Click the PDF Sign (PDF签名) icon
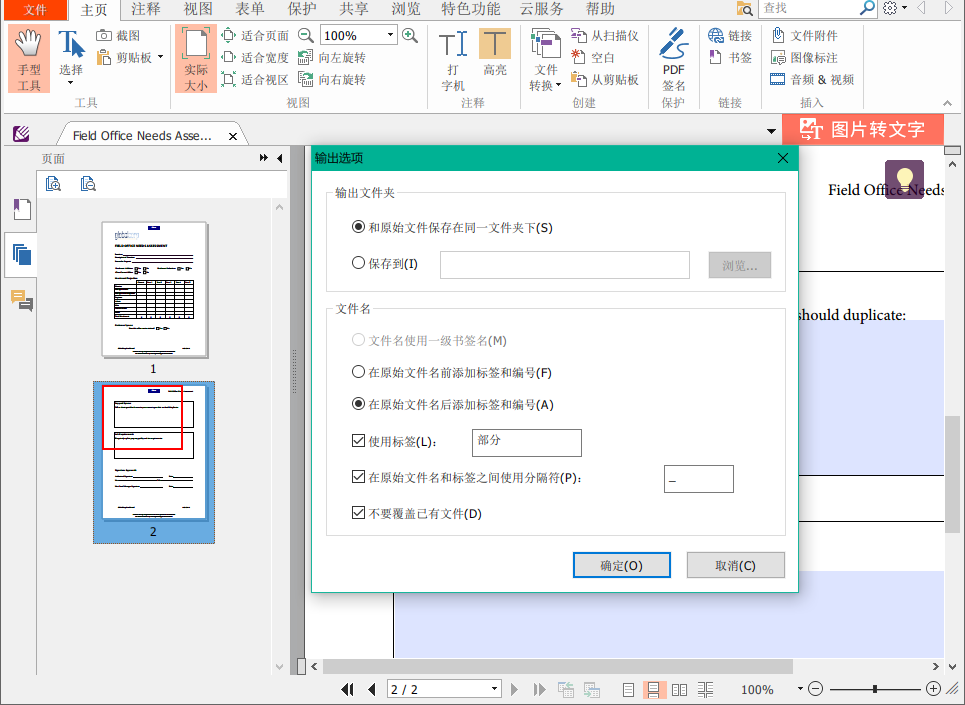965x705 pixels. (x=674, y=58)
